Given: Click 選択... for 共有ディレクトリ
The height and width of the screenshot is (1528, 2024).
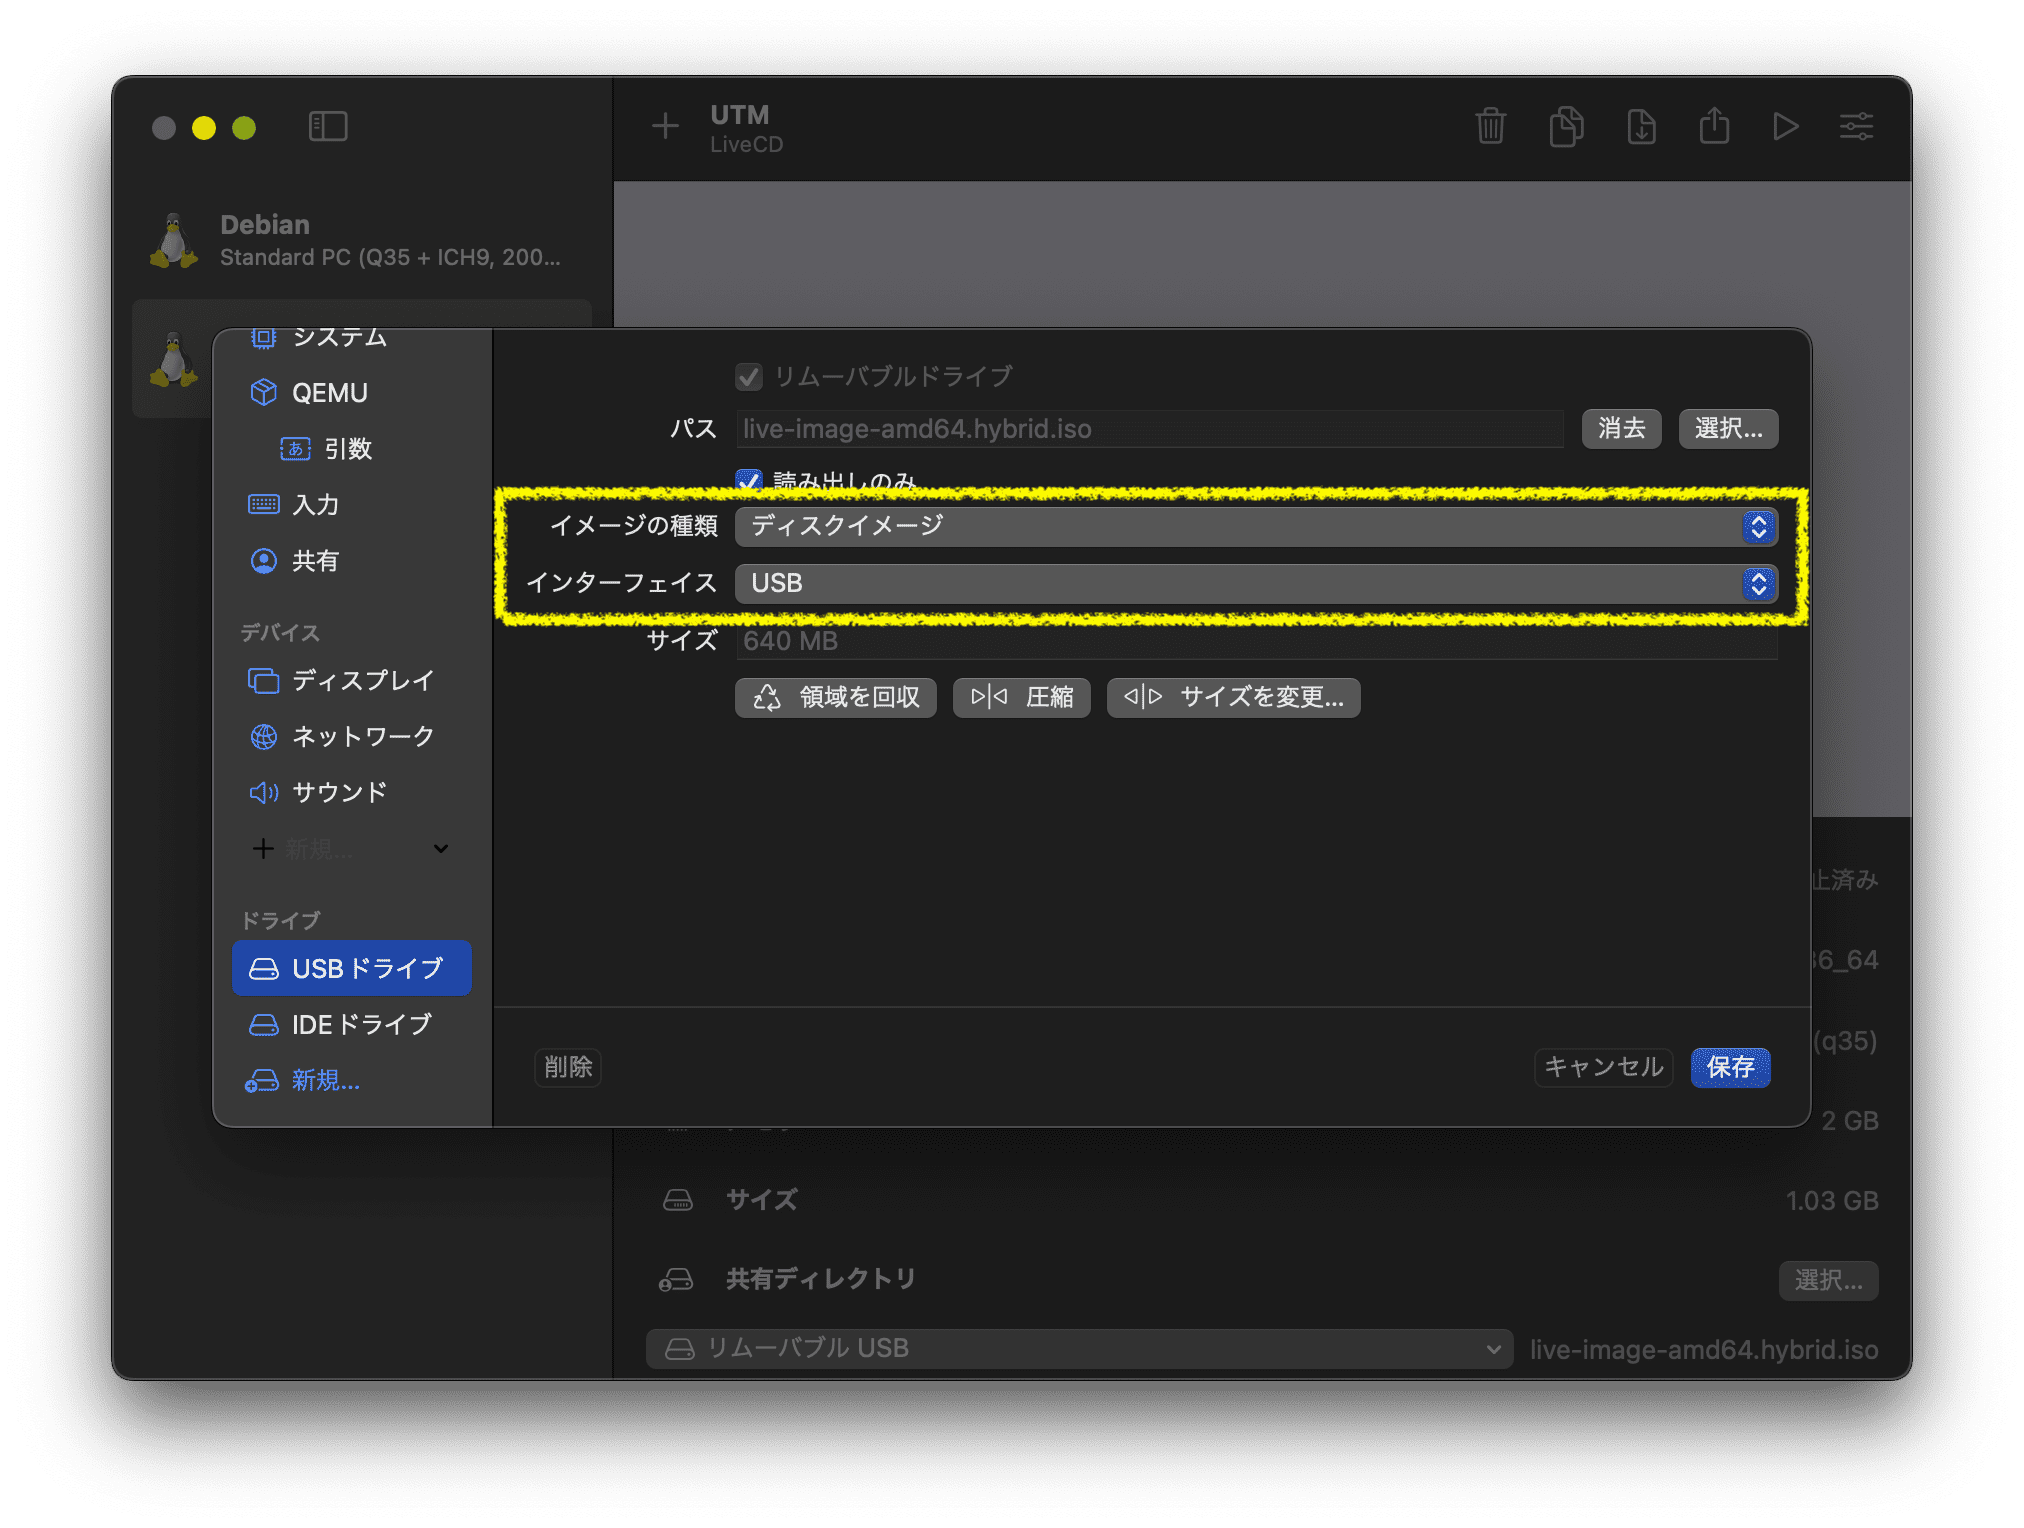Looking at the screenshot, I should 1828,1280.
